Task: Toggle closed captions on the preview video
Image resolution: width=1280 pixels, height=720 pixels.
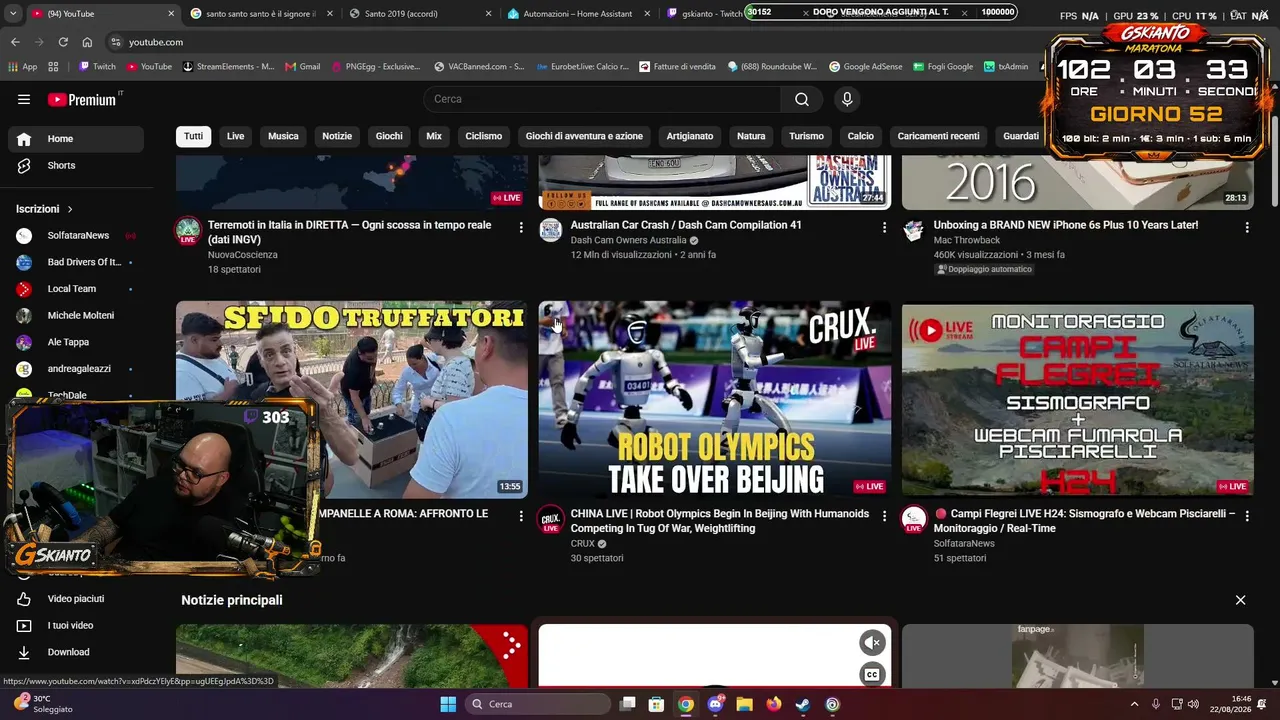Action: pyautogui.click(x=872, y=675)
